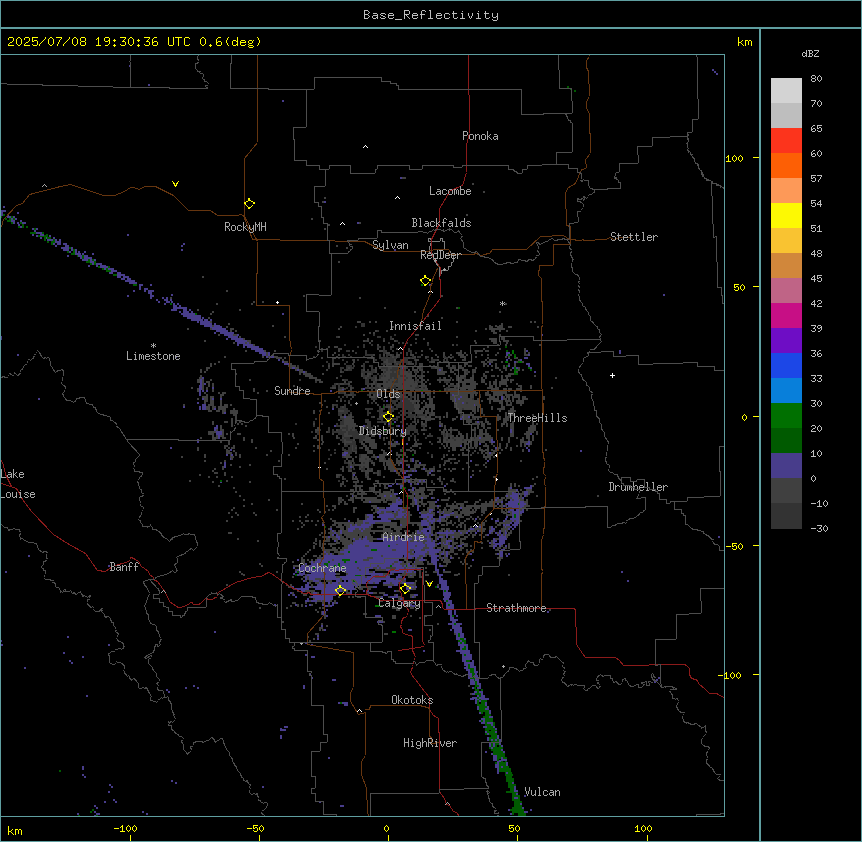Click the yellow marker above Calgary label

(x=405, y=589)
